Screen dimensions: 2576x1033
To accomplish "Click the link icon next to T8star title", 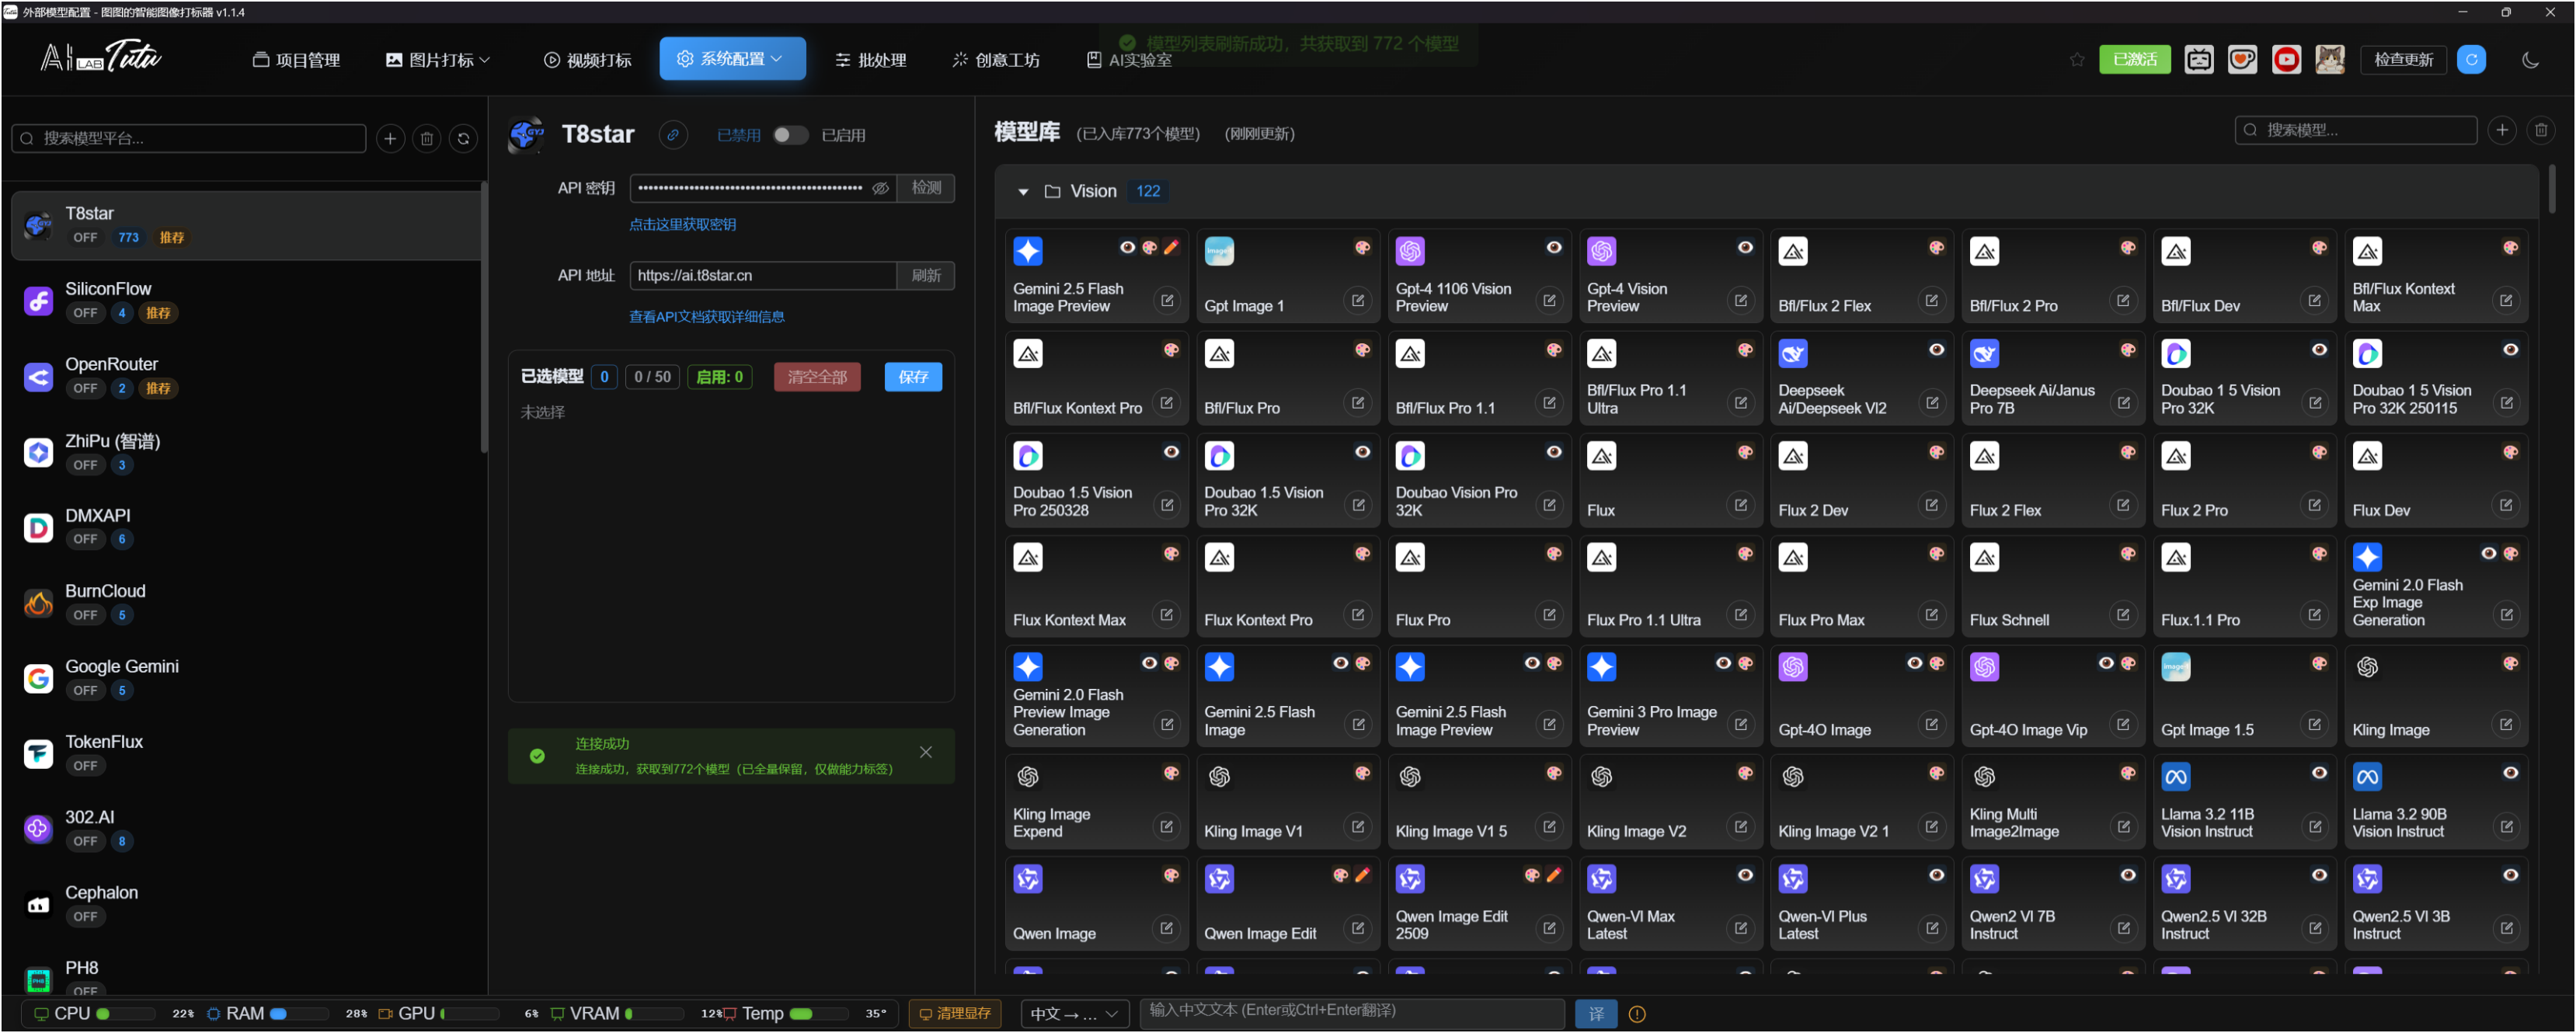I will click(x=673, y=135).
